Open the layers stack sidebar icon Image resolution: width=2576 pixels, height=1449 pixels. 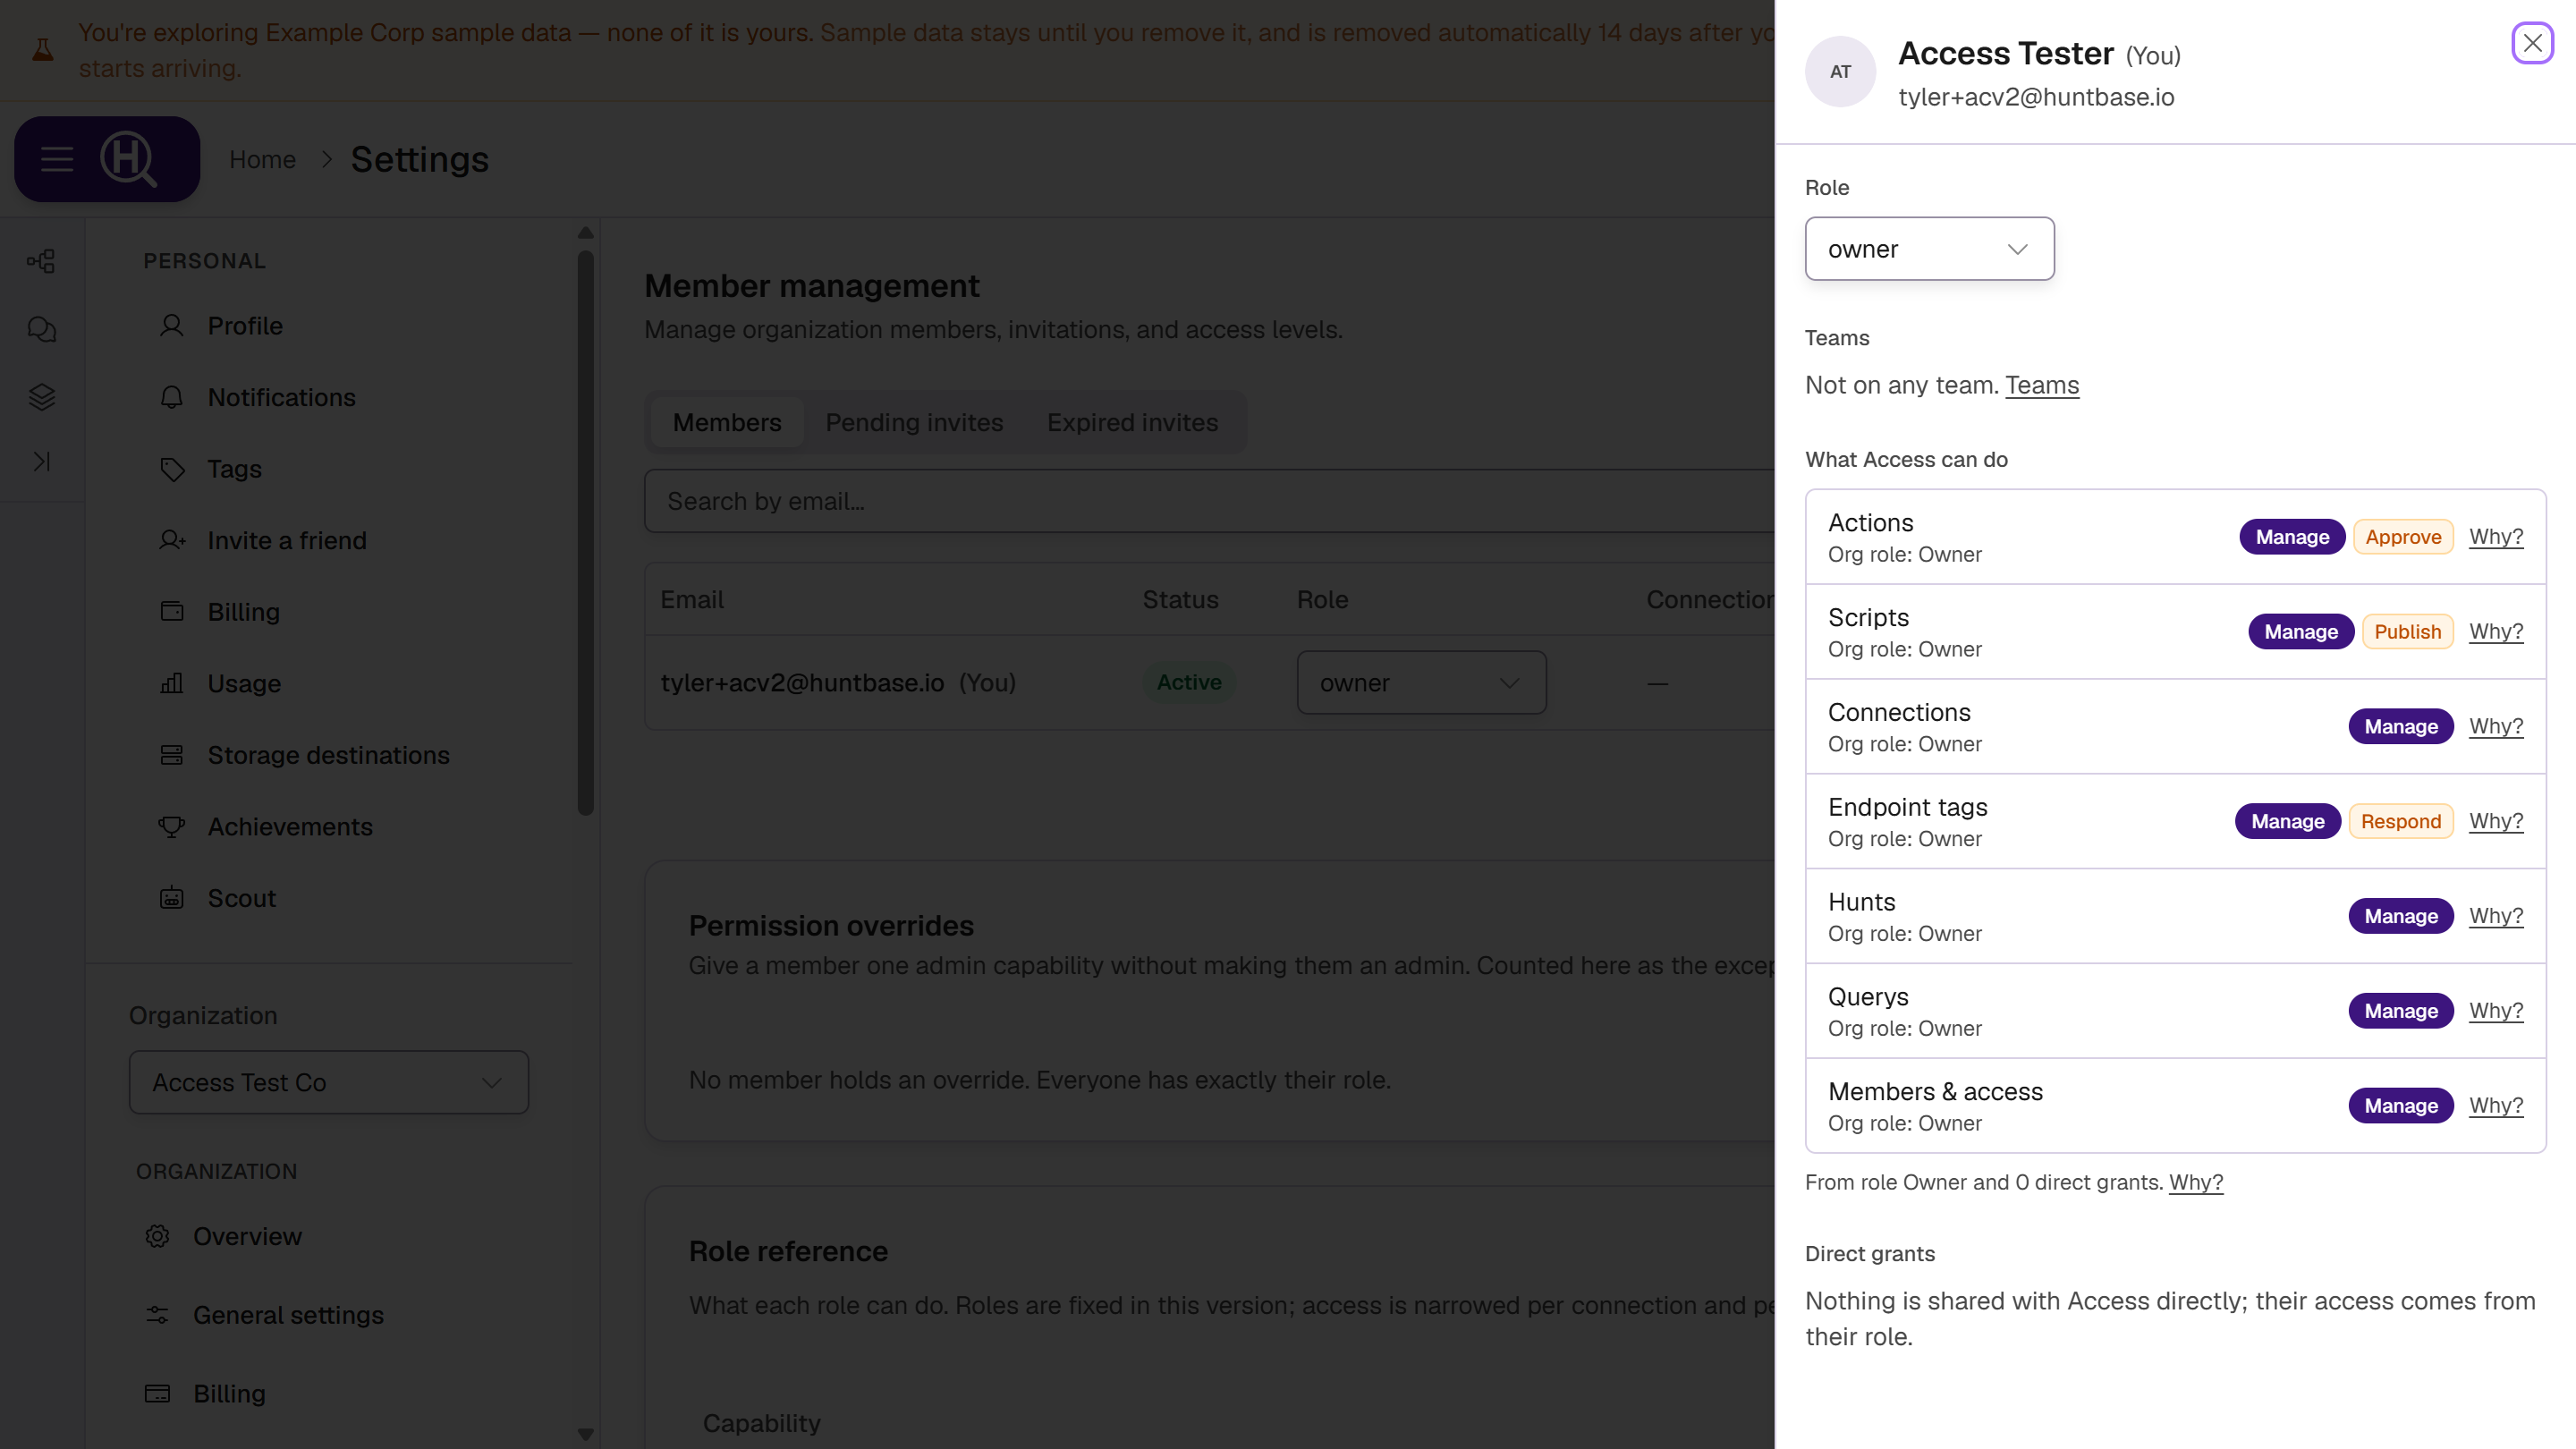(41, 397)
